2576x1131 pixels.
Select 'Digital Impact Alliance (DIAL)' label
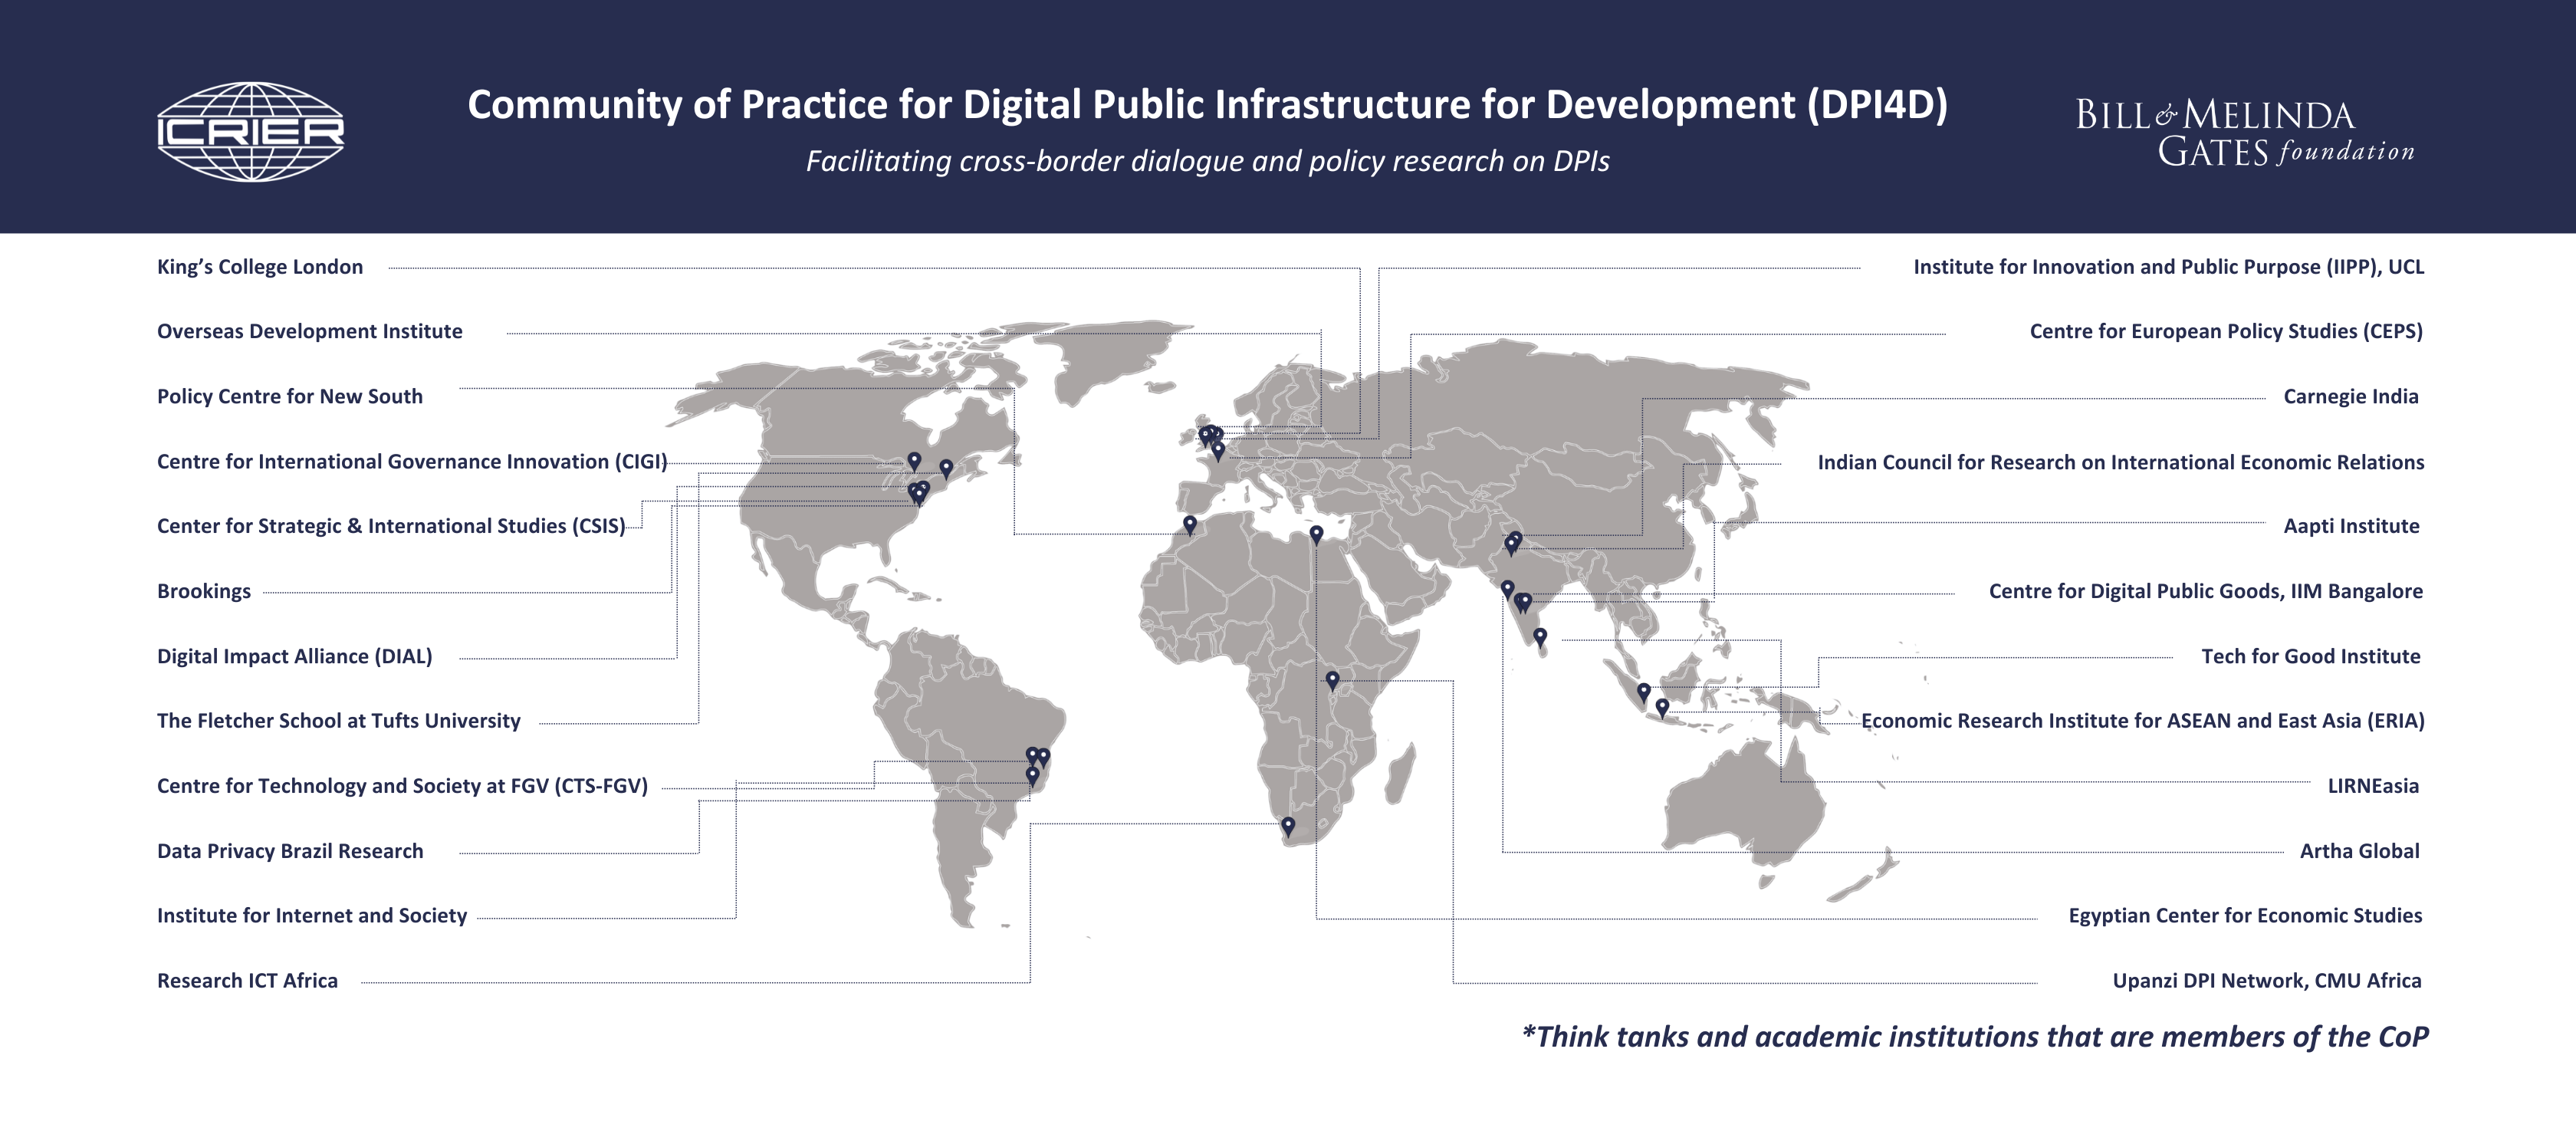click(x=295, y=656)
